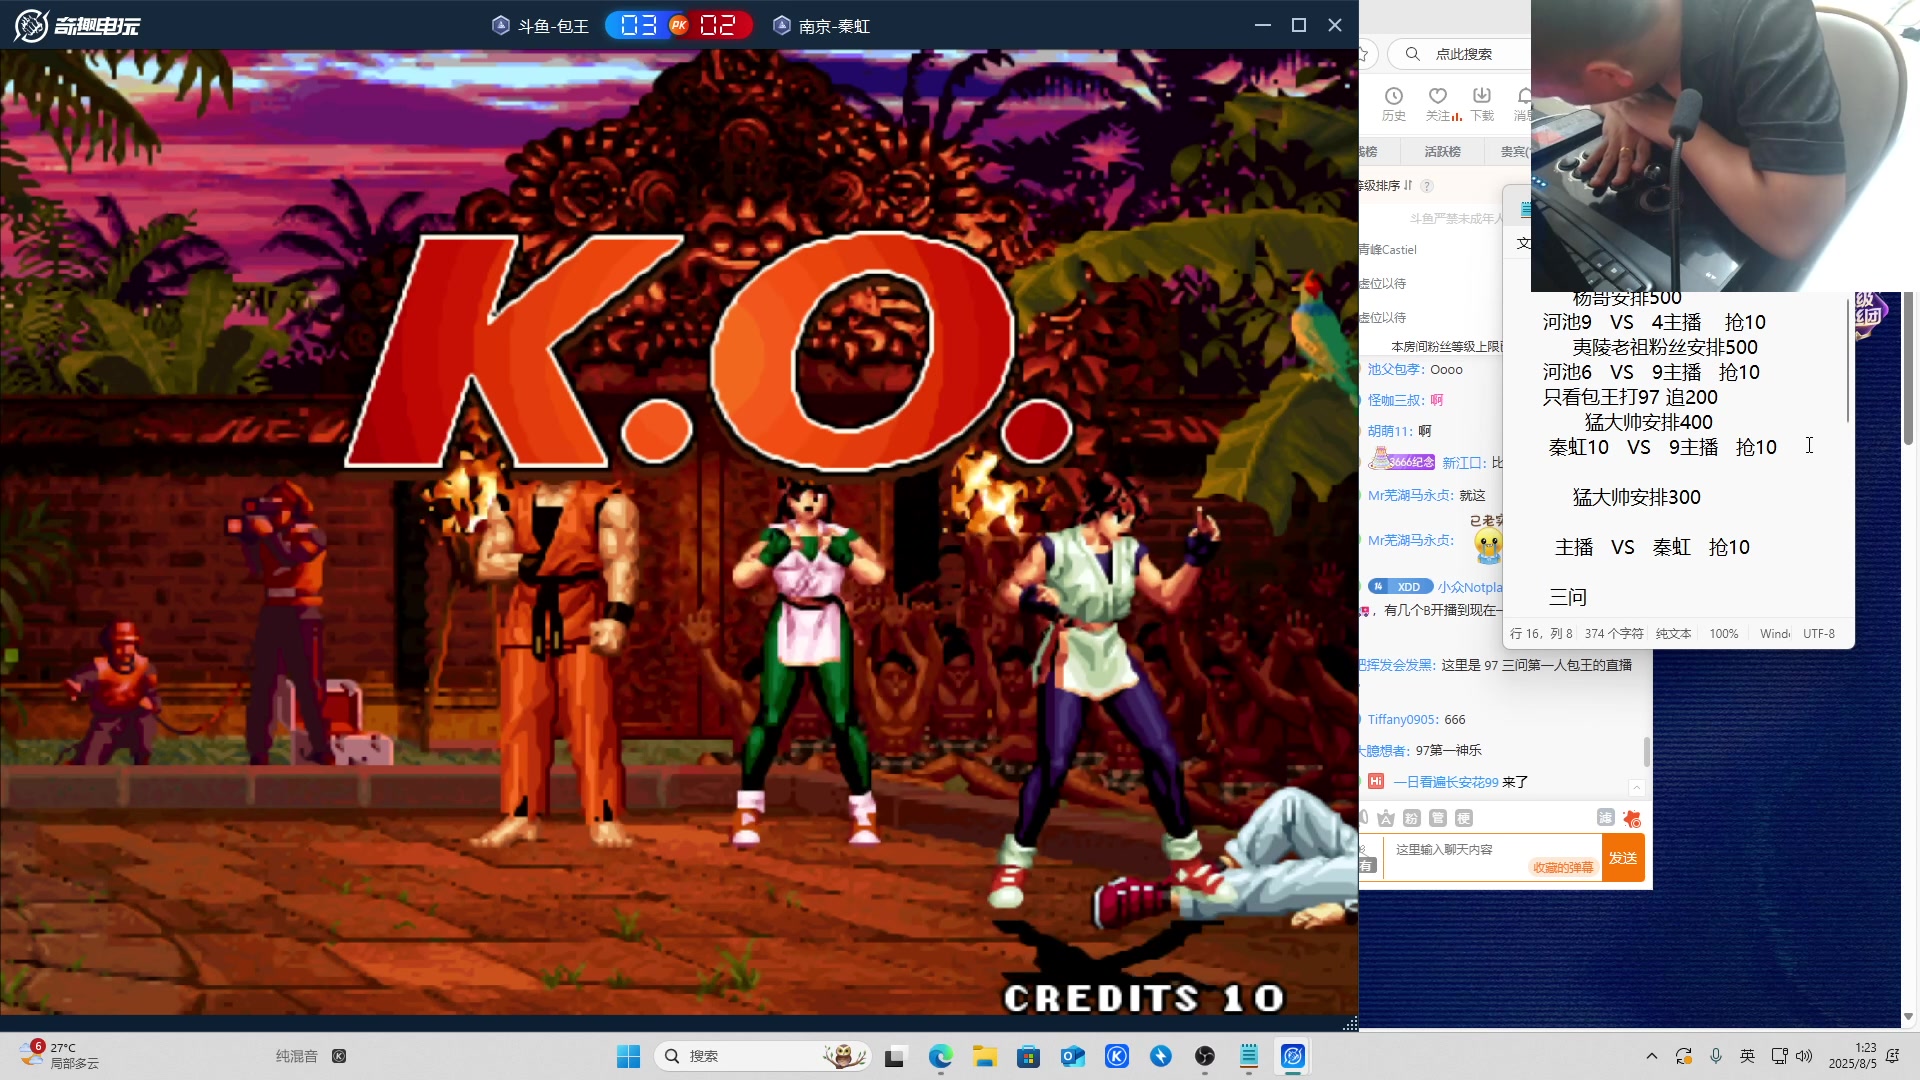Show hidden tray icons chevron
Viewport: 1920px width, 1080px height.
click(x=1652, y=1056)
